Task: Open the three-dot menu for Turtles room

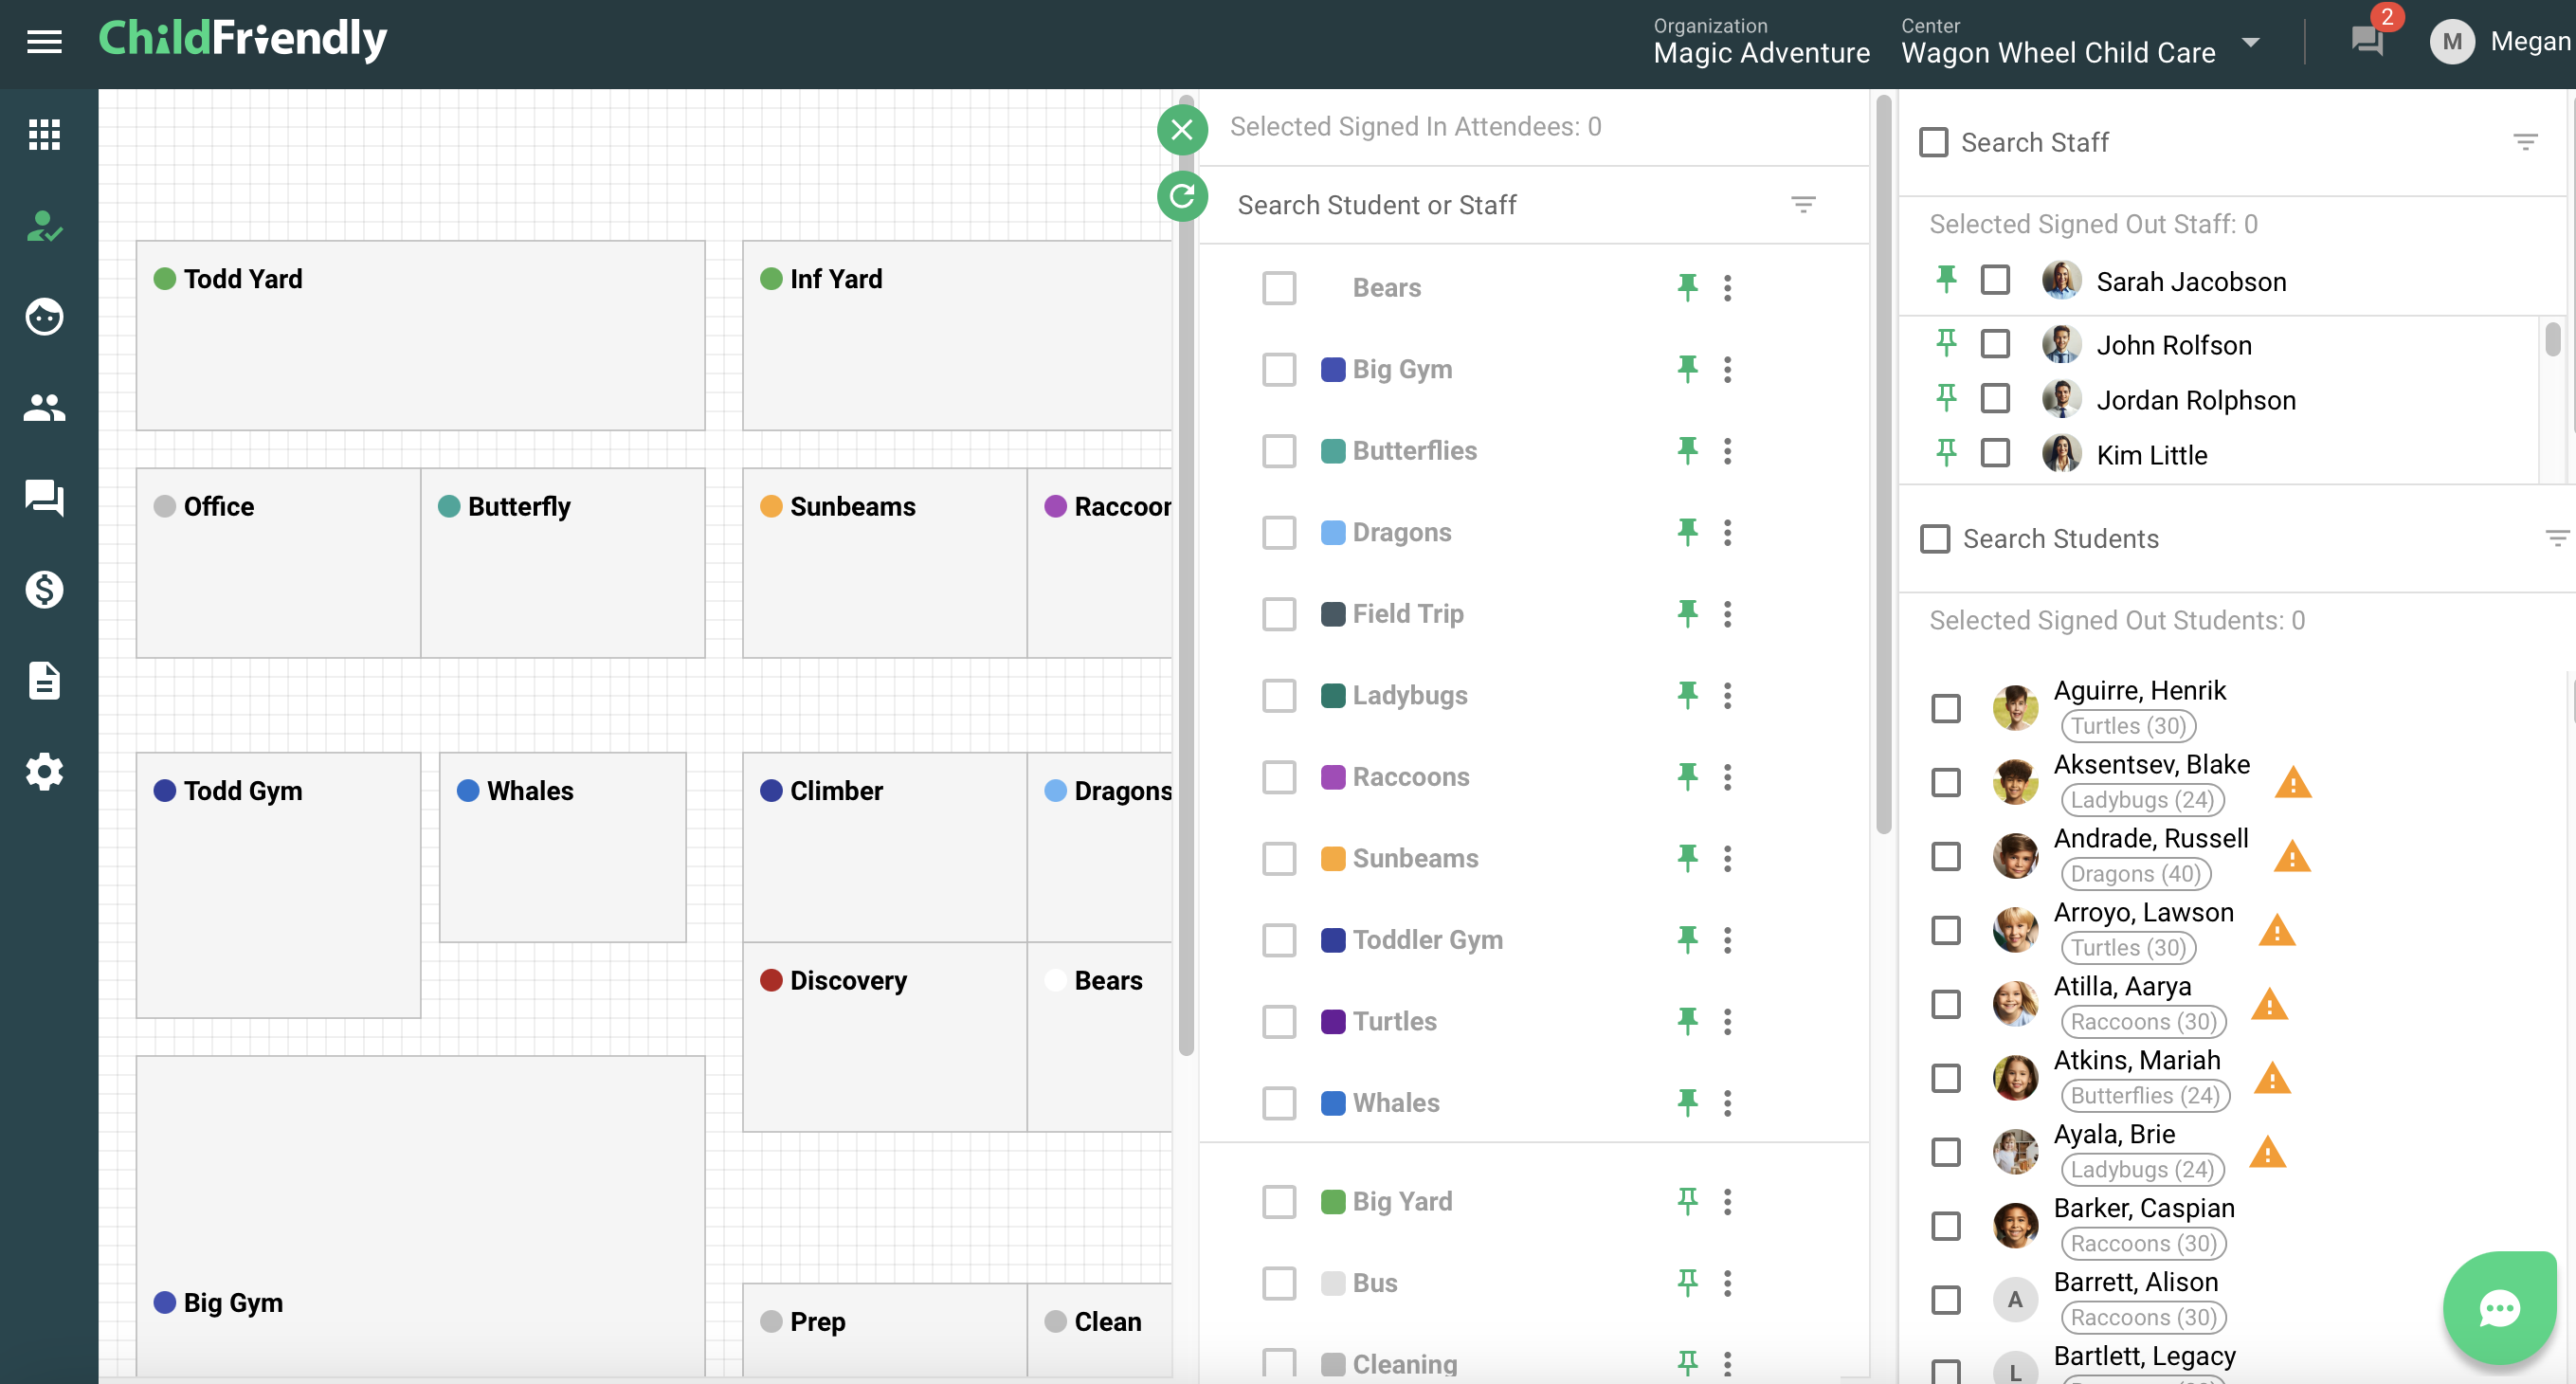Action: (1729, 1021)
